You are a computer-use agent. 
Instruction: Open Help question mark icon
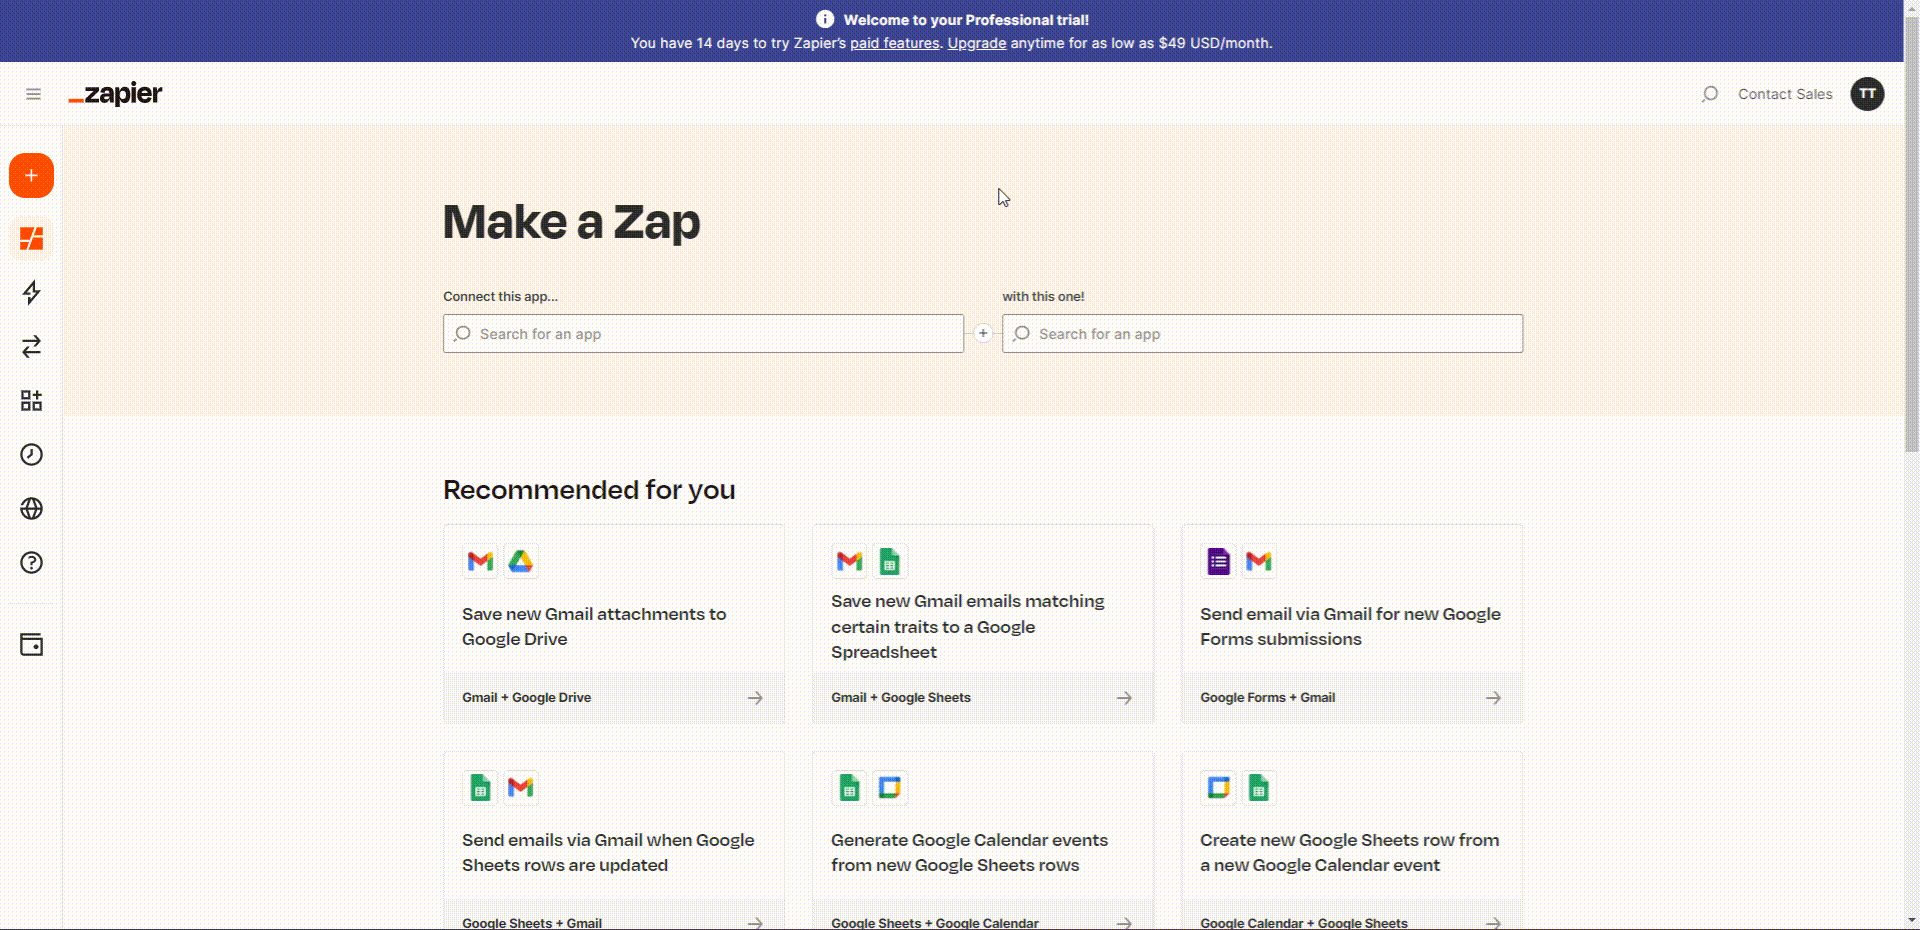(x=31, y=563)
